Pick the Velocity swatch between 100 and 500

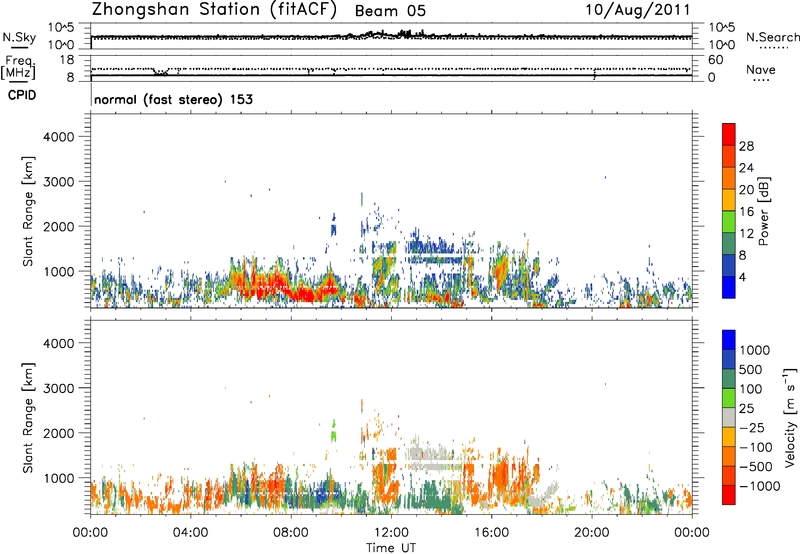729,379
